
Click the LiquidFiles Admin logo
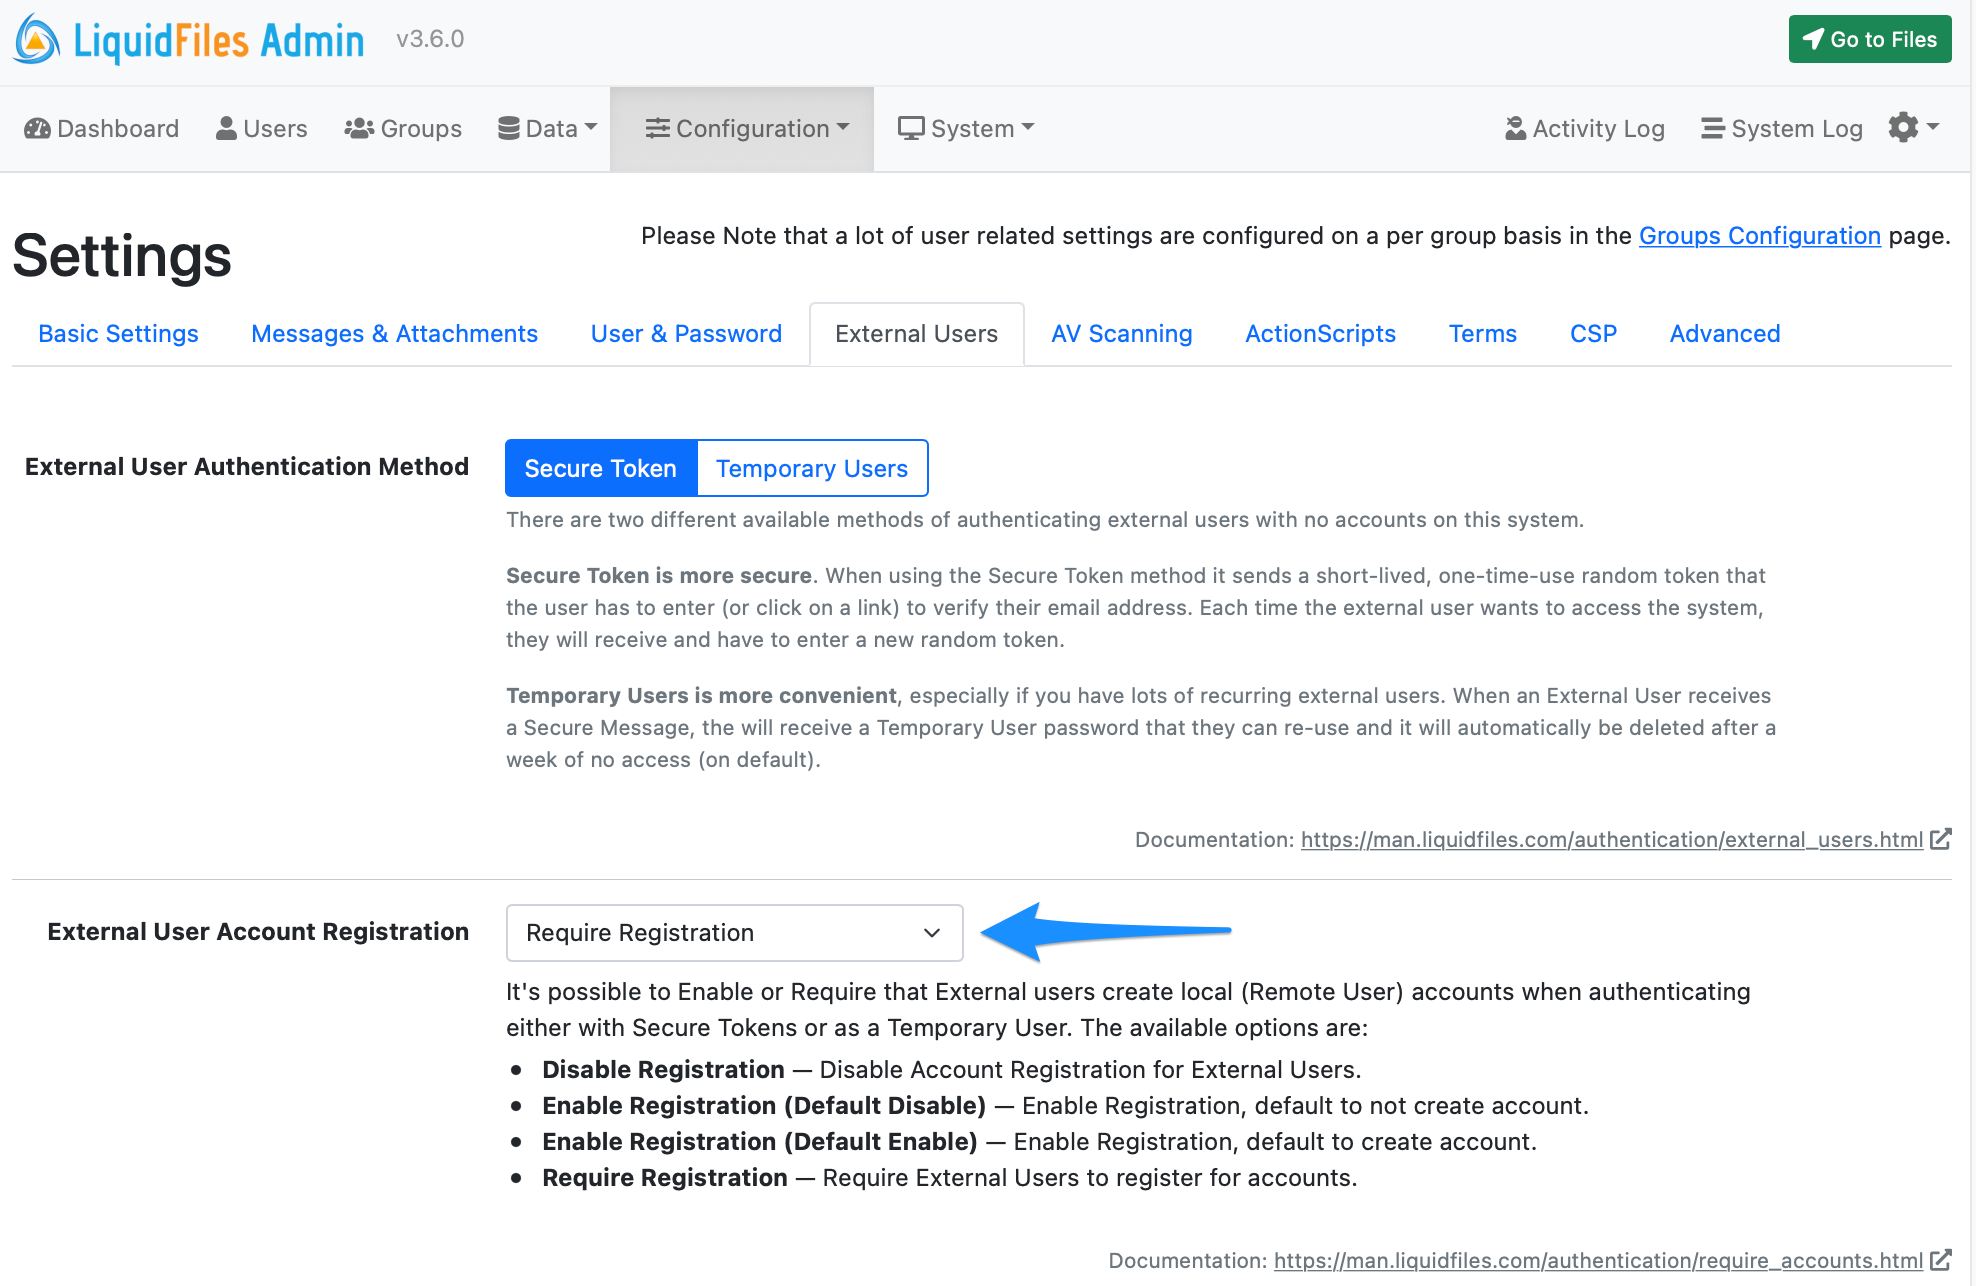tap(188, 39)
